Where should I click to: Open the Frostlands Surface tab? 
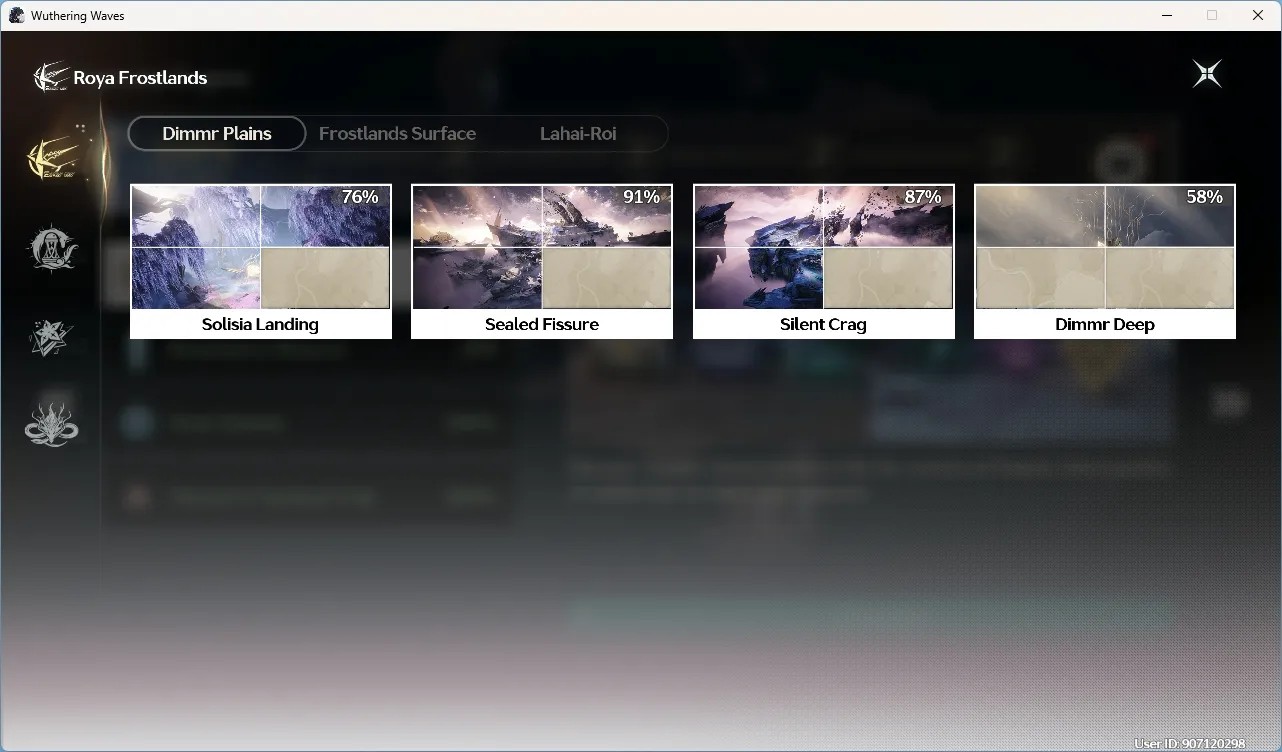pos(397,133)
